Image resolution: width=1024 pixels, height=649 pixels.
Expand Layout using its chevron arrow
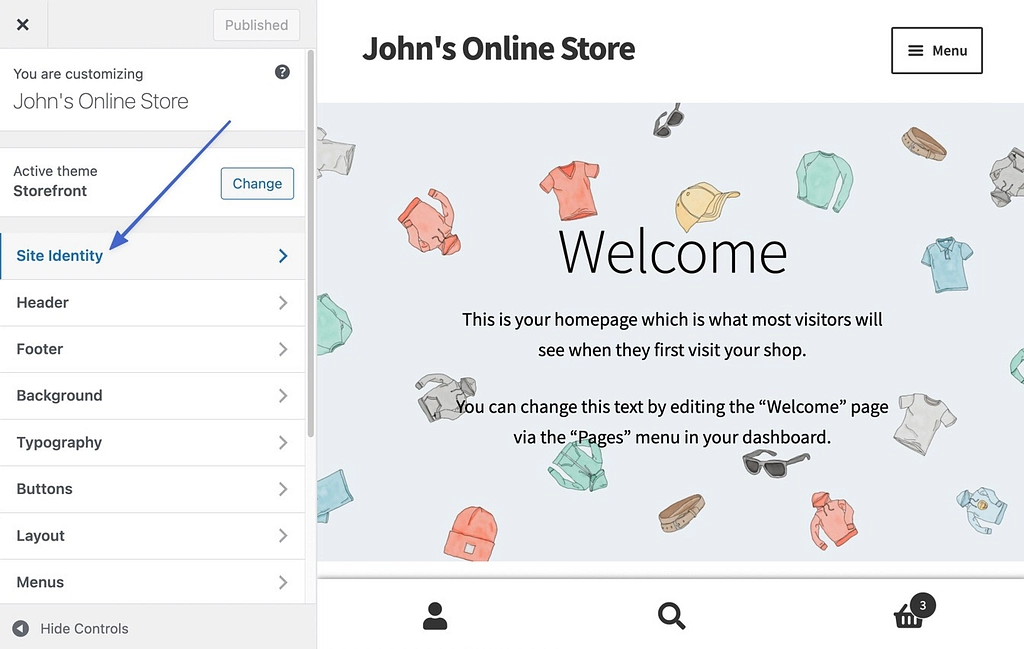pos(283,536)
